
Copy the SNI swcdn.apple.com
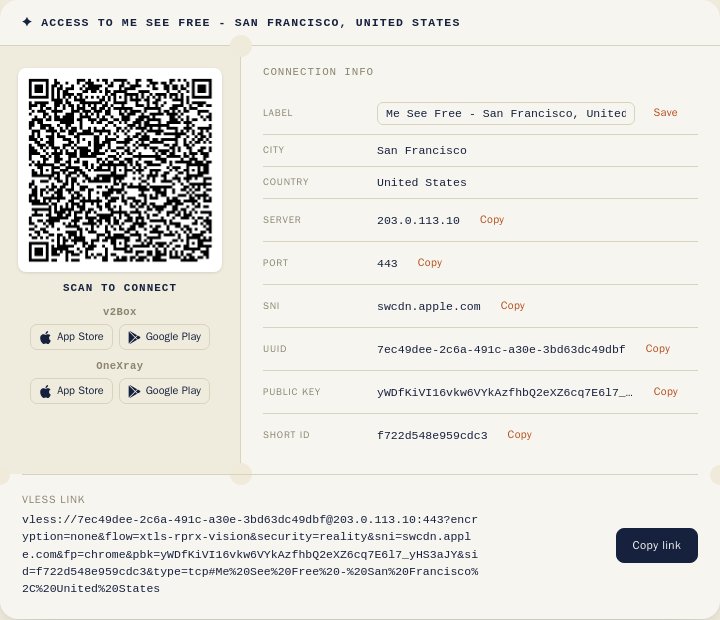[x=512, y=306]
